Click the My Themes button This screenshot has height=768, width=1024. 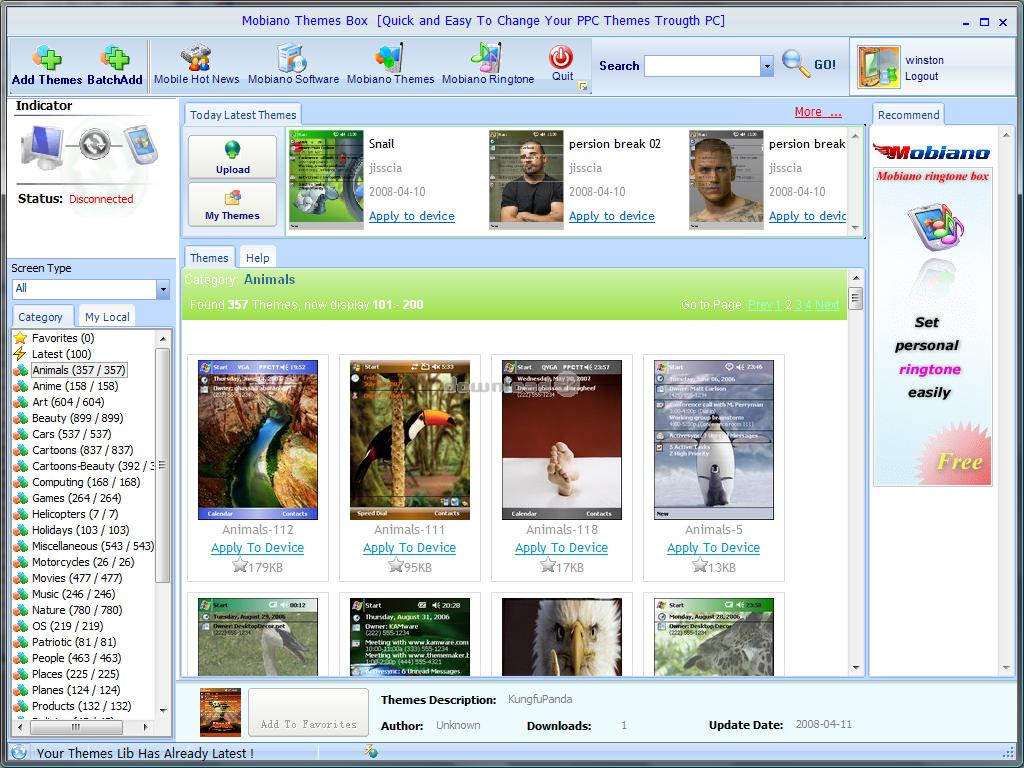click(232, 204)
